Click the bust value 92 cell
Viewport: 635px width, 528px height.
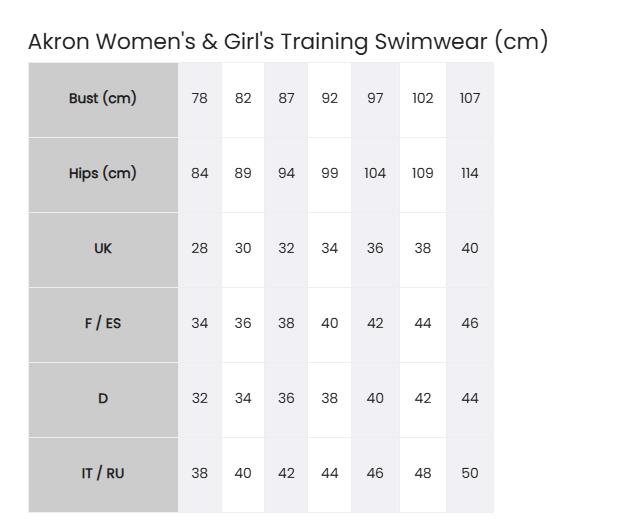(x=330, y=98)
